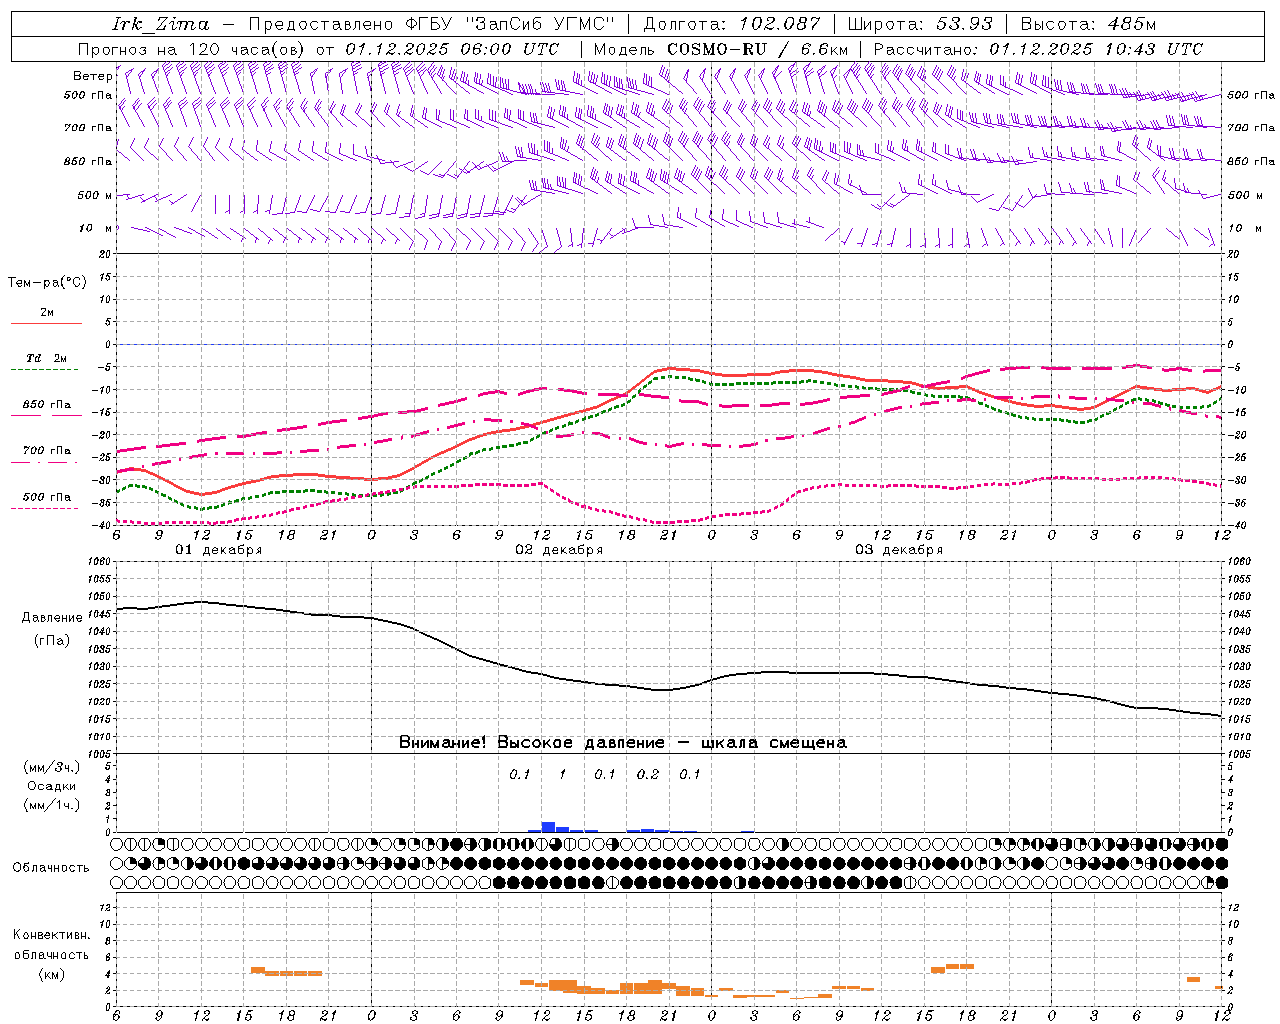
Task: Click the '1' three-hour precipitation value
Action: pos(562,774)
